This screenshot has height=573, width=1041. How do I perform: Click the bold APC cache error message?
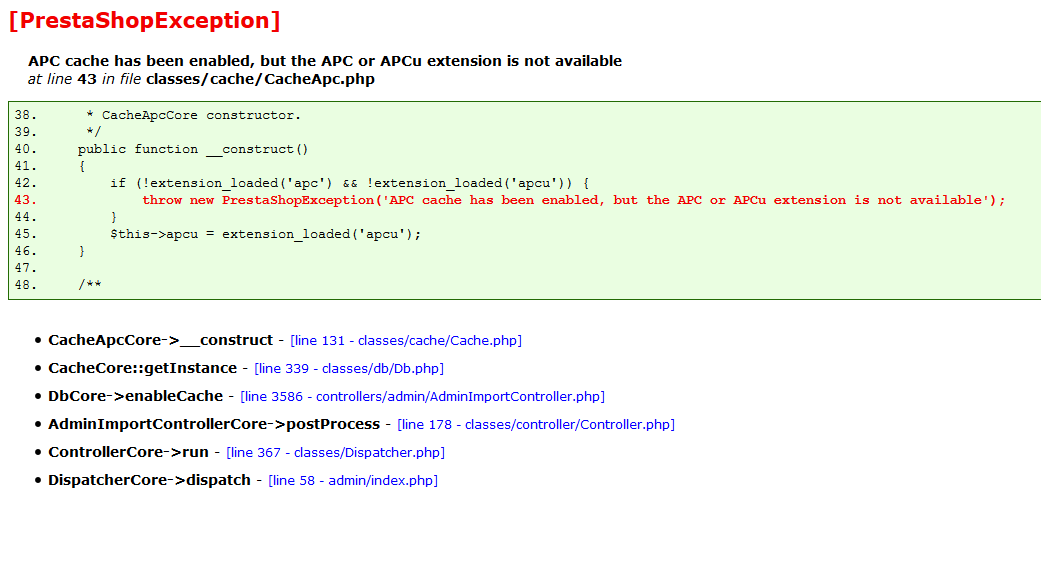coord(325,61)
